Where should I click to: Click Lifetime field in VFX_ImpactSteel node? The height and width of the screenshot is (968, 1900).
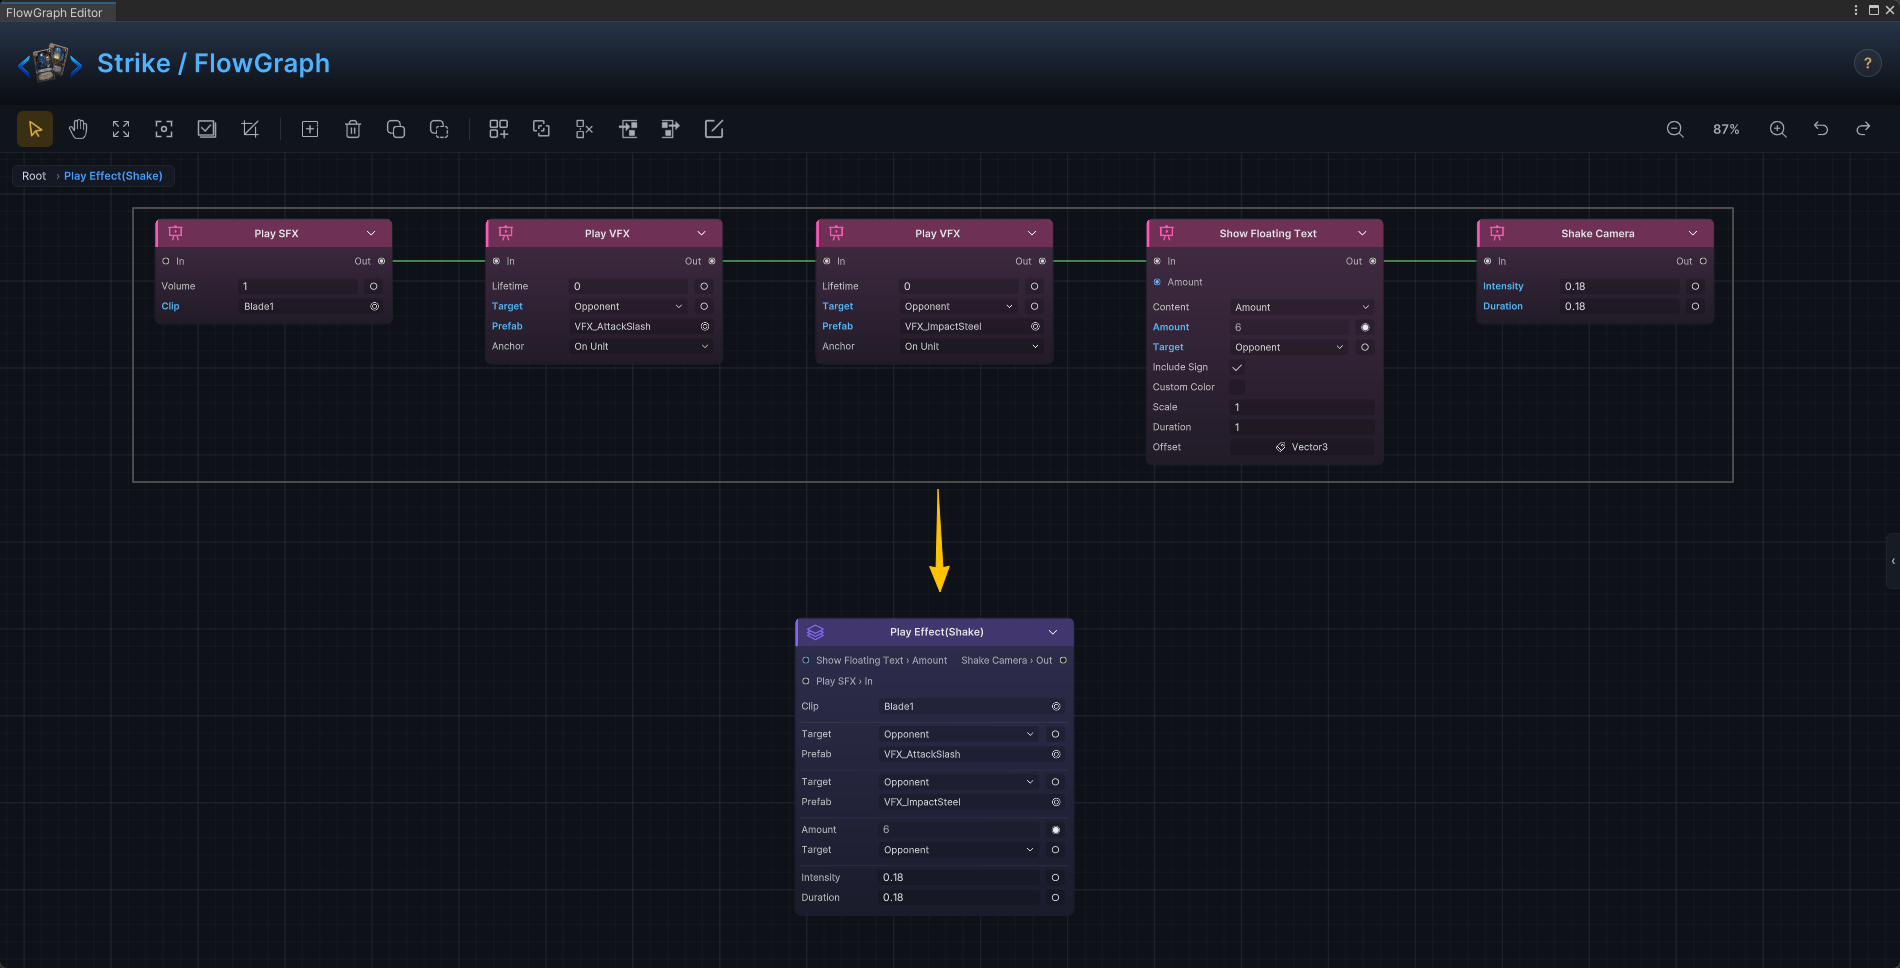coord(959,286)
